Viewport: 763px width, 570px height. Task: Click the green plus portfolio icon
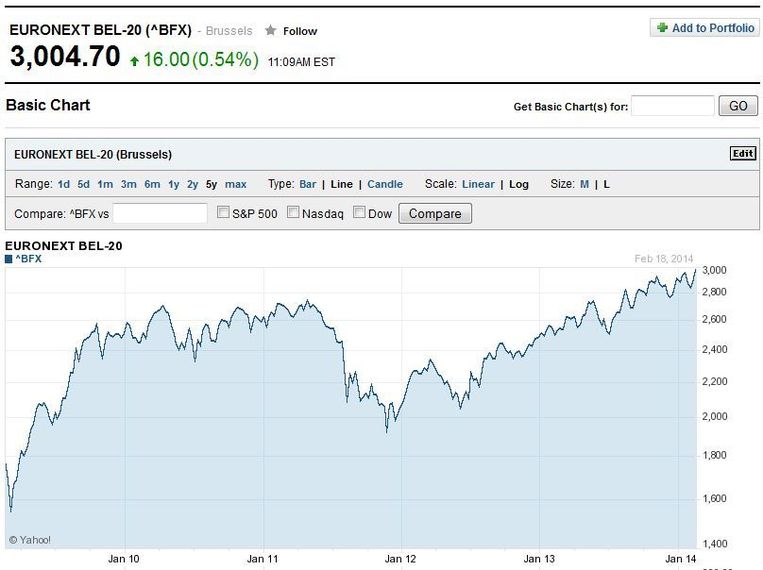[x=662, y=28]
